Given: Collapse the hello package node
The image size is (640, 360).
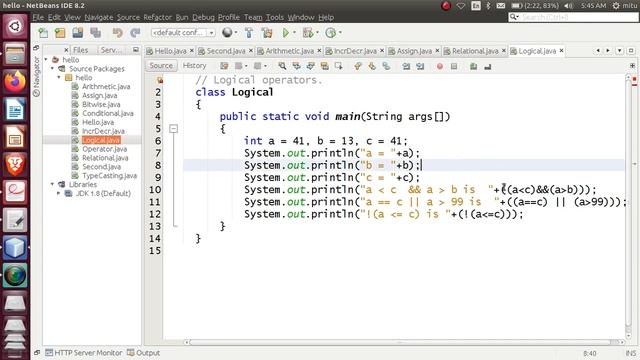Looking at the screenshot, I should pos(59,78).
